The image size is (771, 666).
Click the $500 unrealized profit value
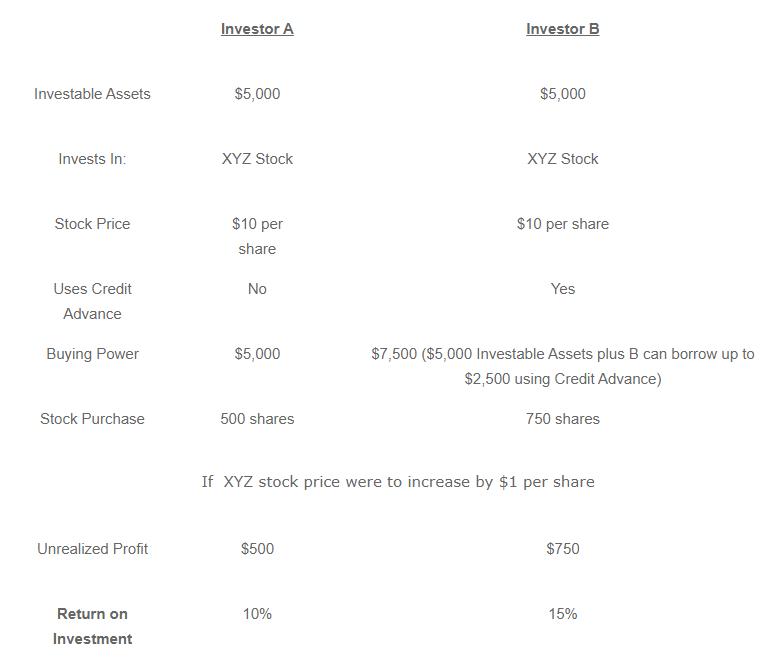257,549
